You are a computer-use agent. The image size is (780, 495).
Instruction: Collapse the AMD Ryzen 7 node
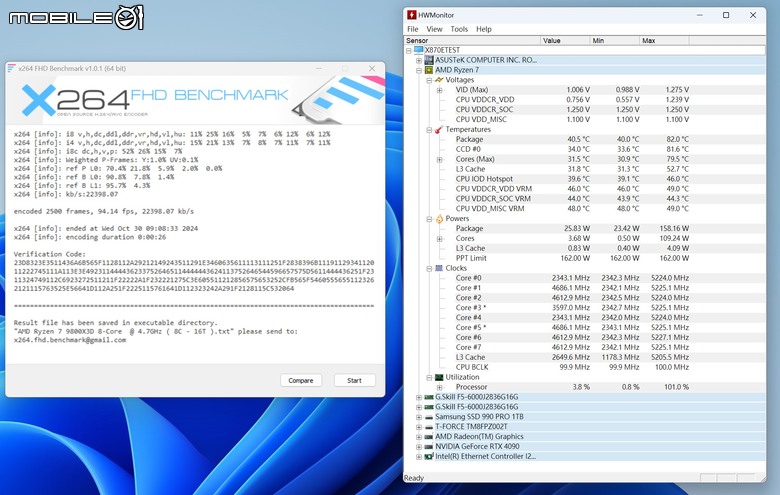point(419,70)
